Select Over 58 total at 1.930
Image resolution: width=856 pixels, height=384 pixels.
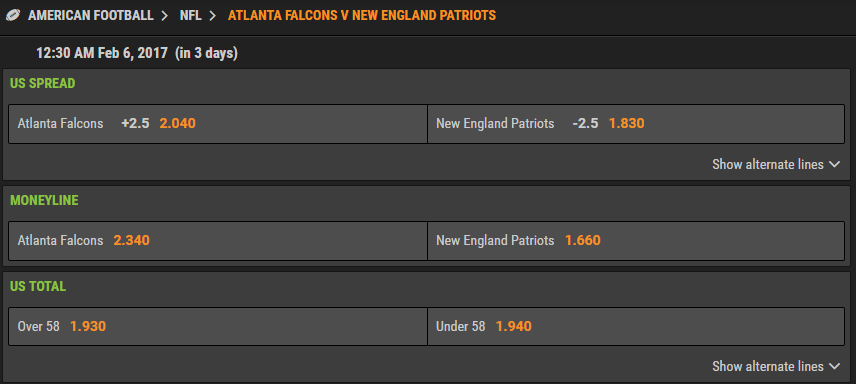pyautogui.click(x=218, y=327)
